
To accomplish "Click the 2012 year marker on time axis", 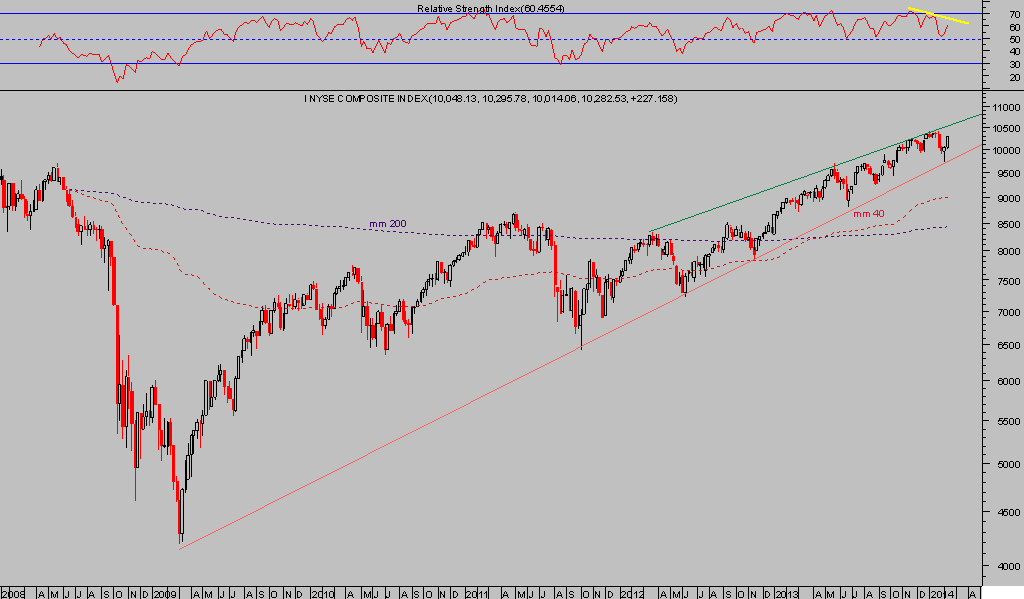I will 633,593.
